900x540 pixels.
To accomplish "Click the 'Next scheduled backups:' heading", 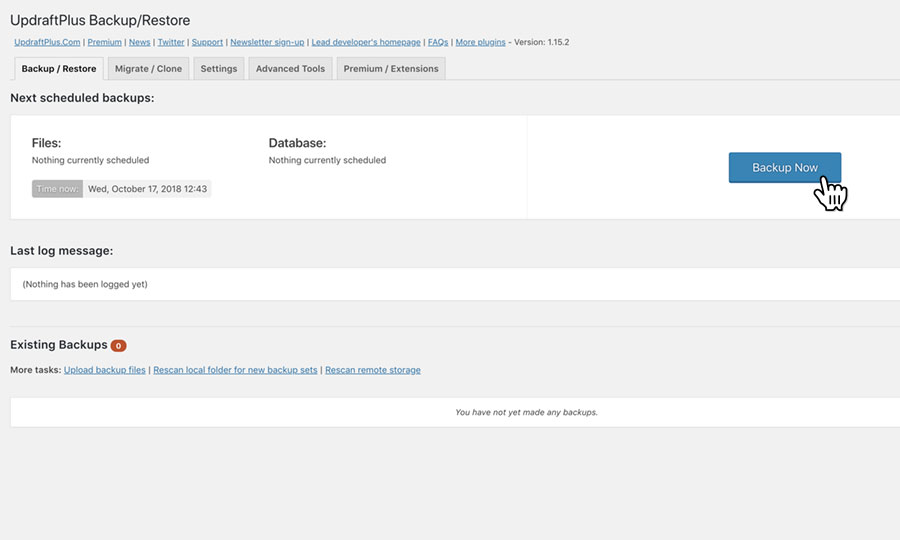I will pos(82,98).
